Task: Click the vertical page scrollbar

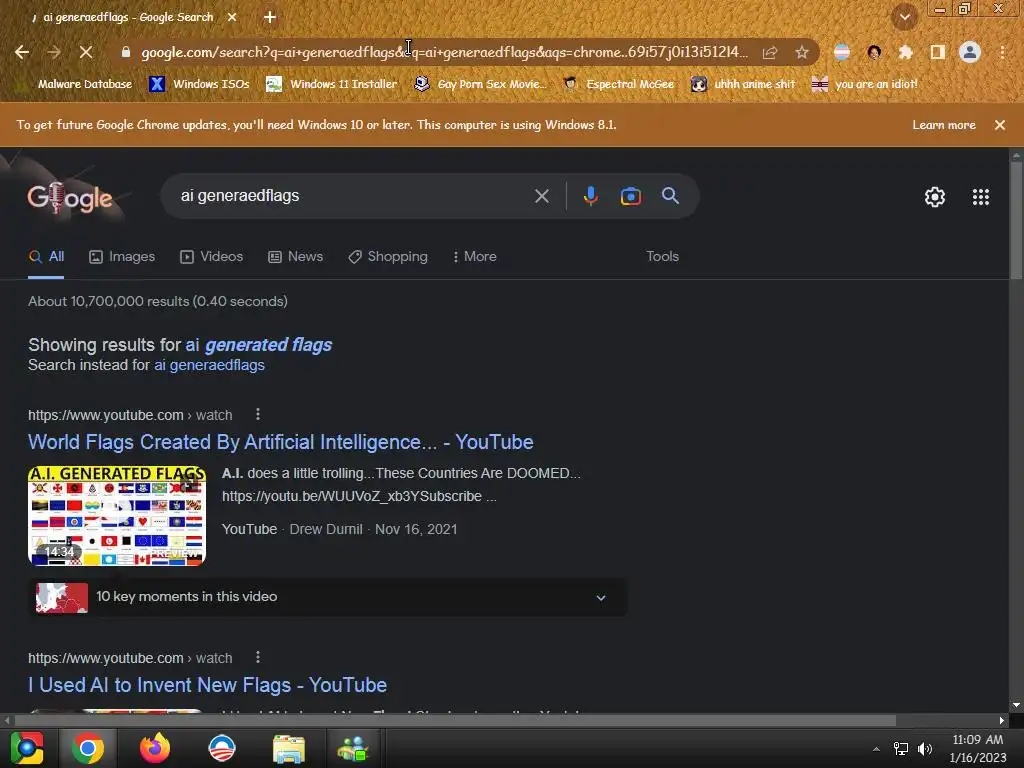Action: pyautogui.click(x=1016, y=222)
